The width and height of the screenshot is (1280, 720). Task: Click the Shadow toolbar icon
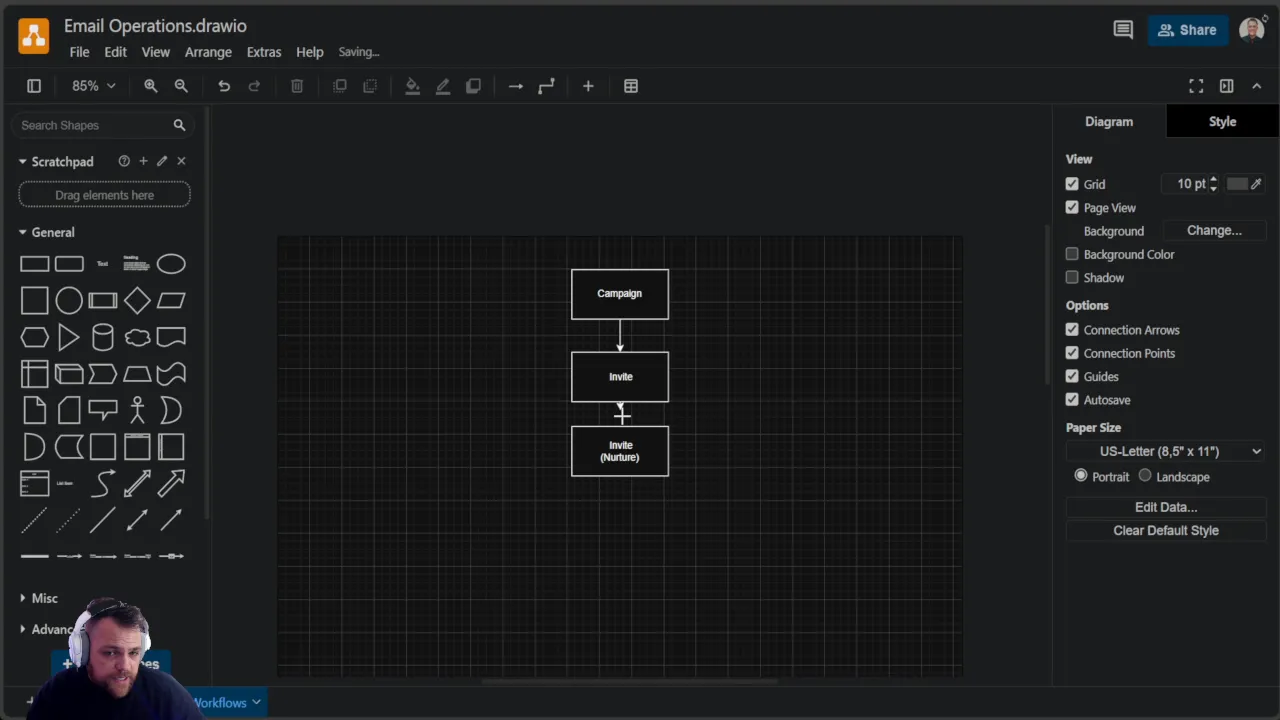pyautogui.click(x=473, y=86)
